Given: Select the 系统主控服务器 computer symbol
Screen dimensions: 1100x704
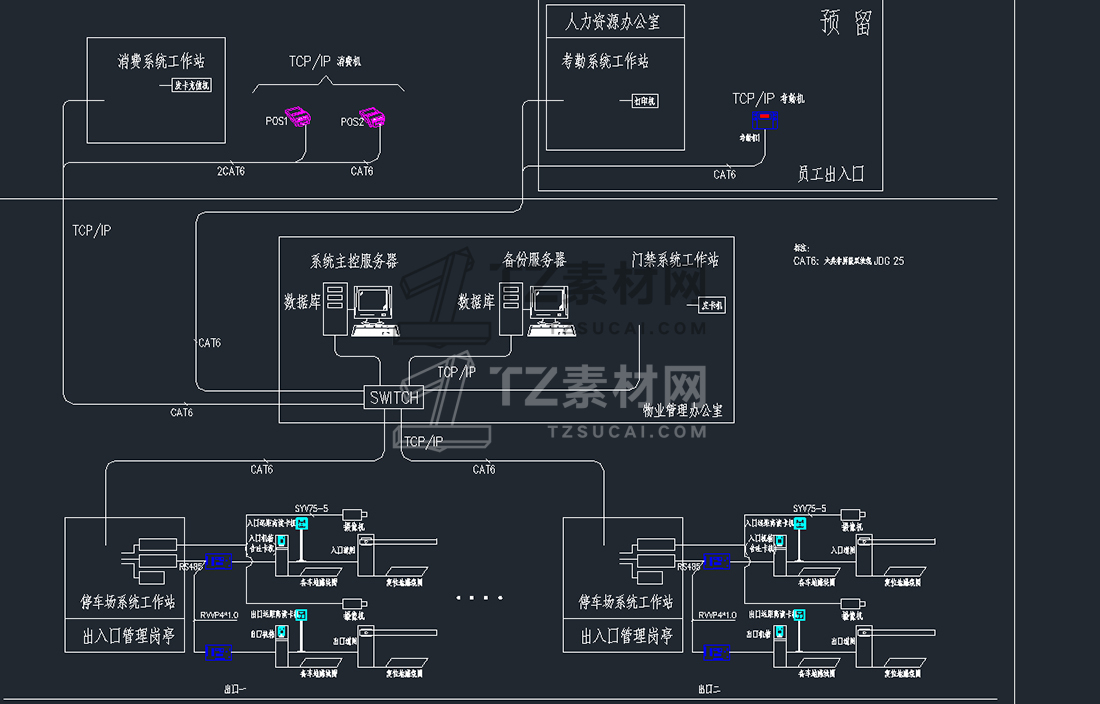Looking at the screenshot, I should point(360,309).
